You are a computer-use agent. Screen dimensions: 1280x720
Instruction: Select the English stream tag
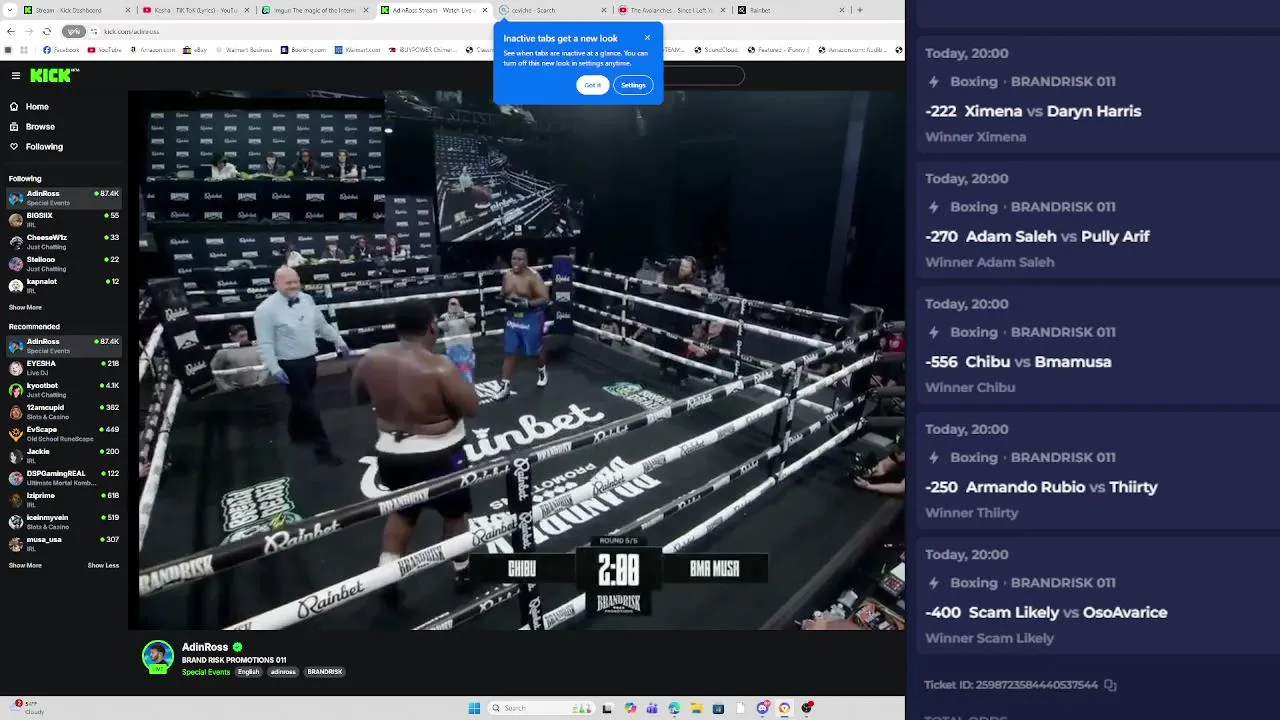(x=249, y=672)
